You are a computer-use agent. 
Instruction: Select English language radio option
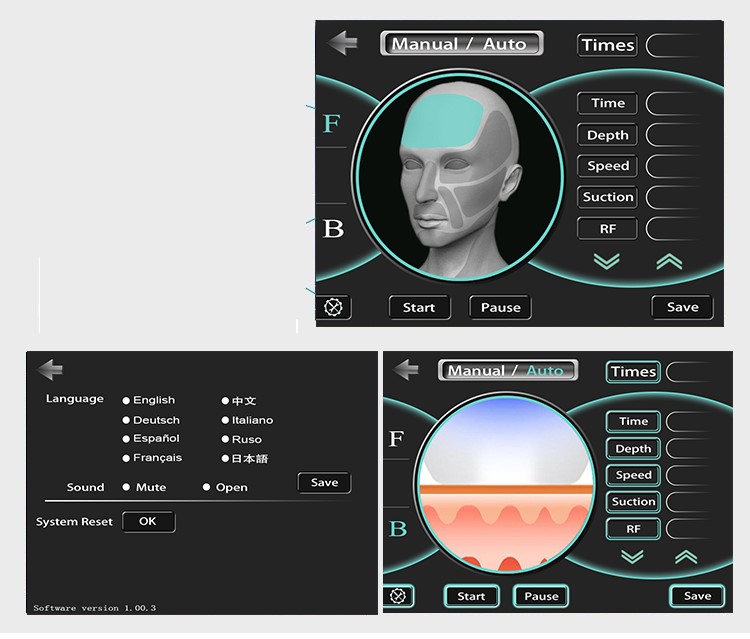point(126,400)
